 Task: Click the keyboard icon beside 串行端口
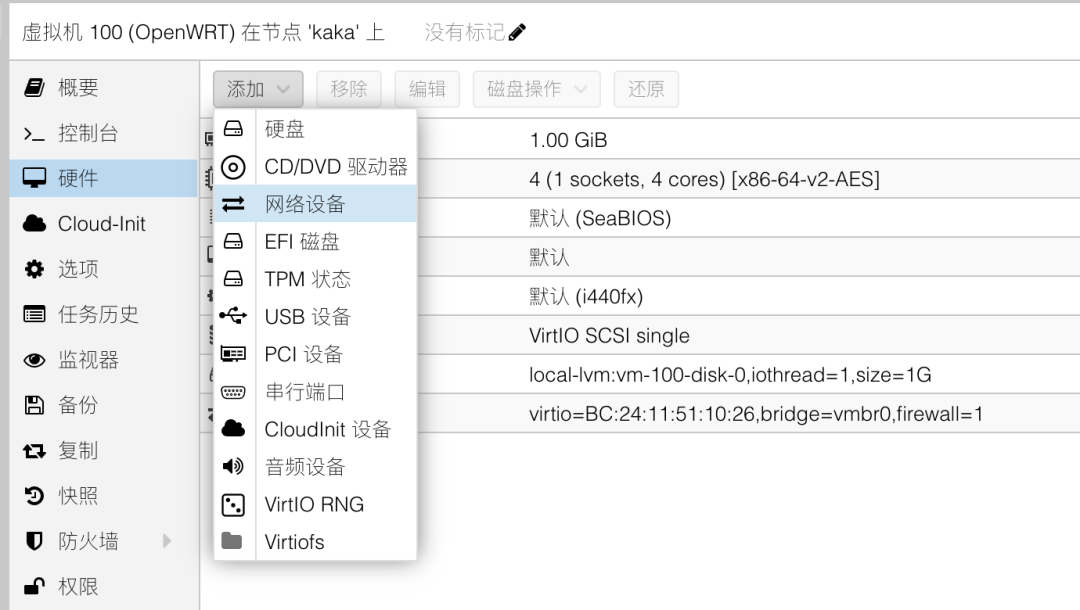[233, 392]
